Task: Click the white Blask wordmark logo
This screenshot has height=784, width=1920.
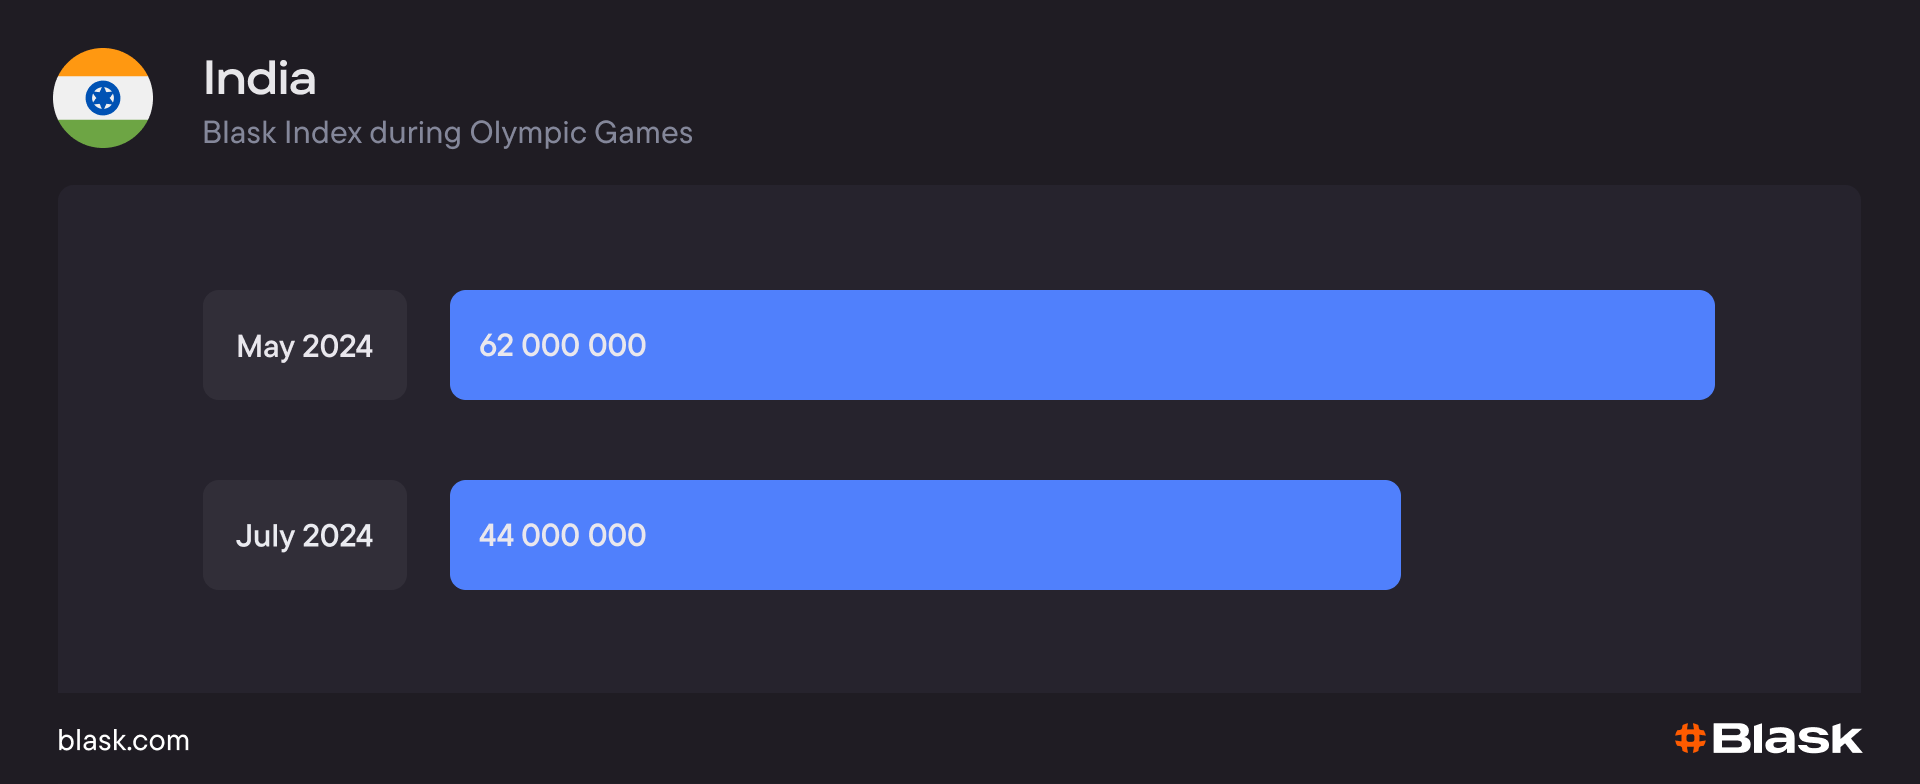Action: [1787, 738]
